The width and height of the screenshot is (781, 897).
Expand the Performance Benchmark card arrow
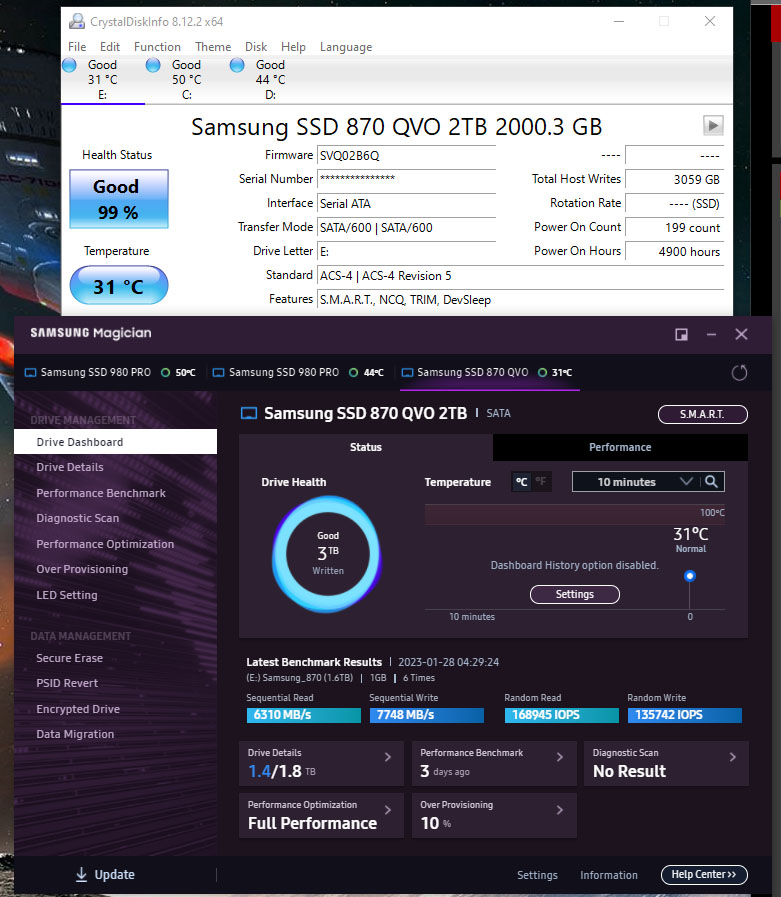[560, 757]
